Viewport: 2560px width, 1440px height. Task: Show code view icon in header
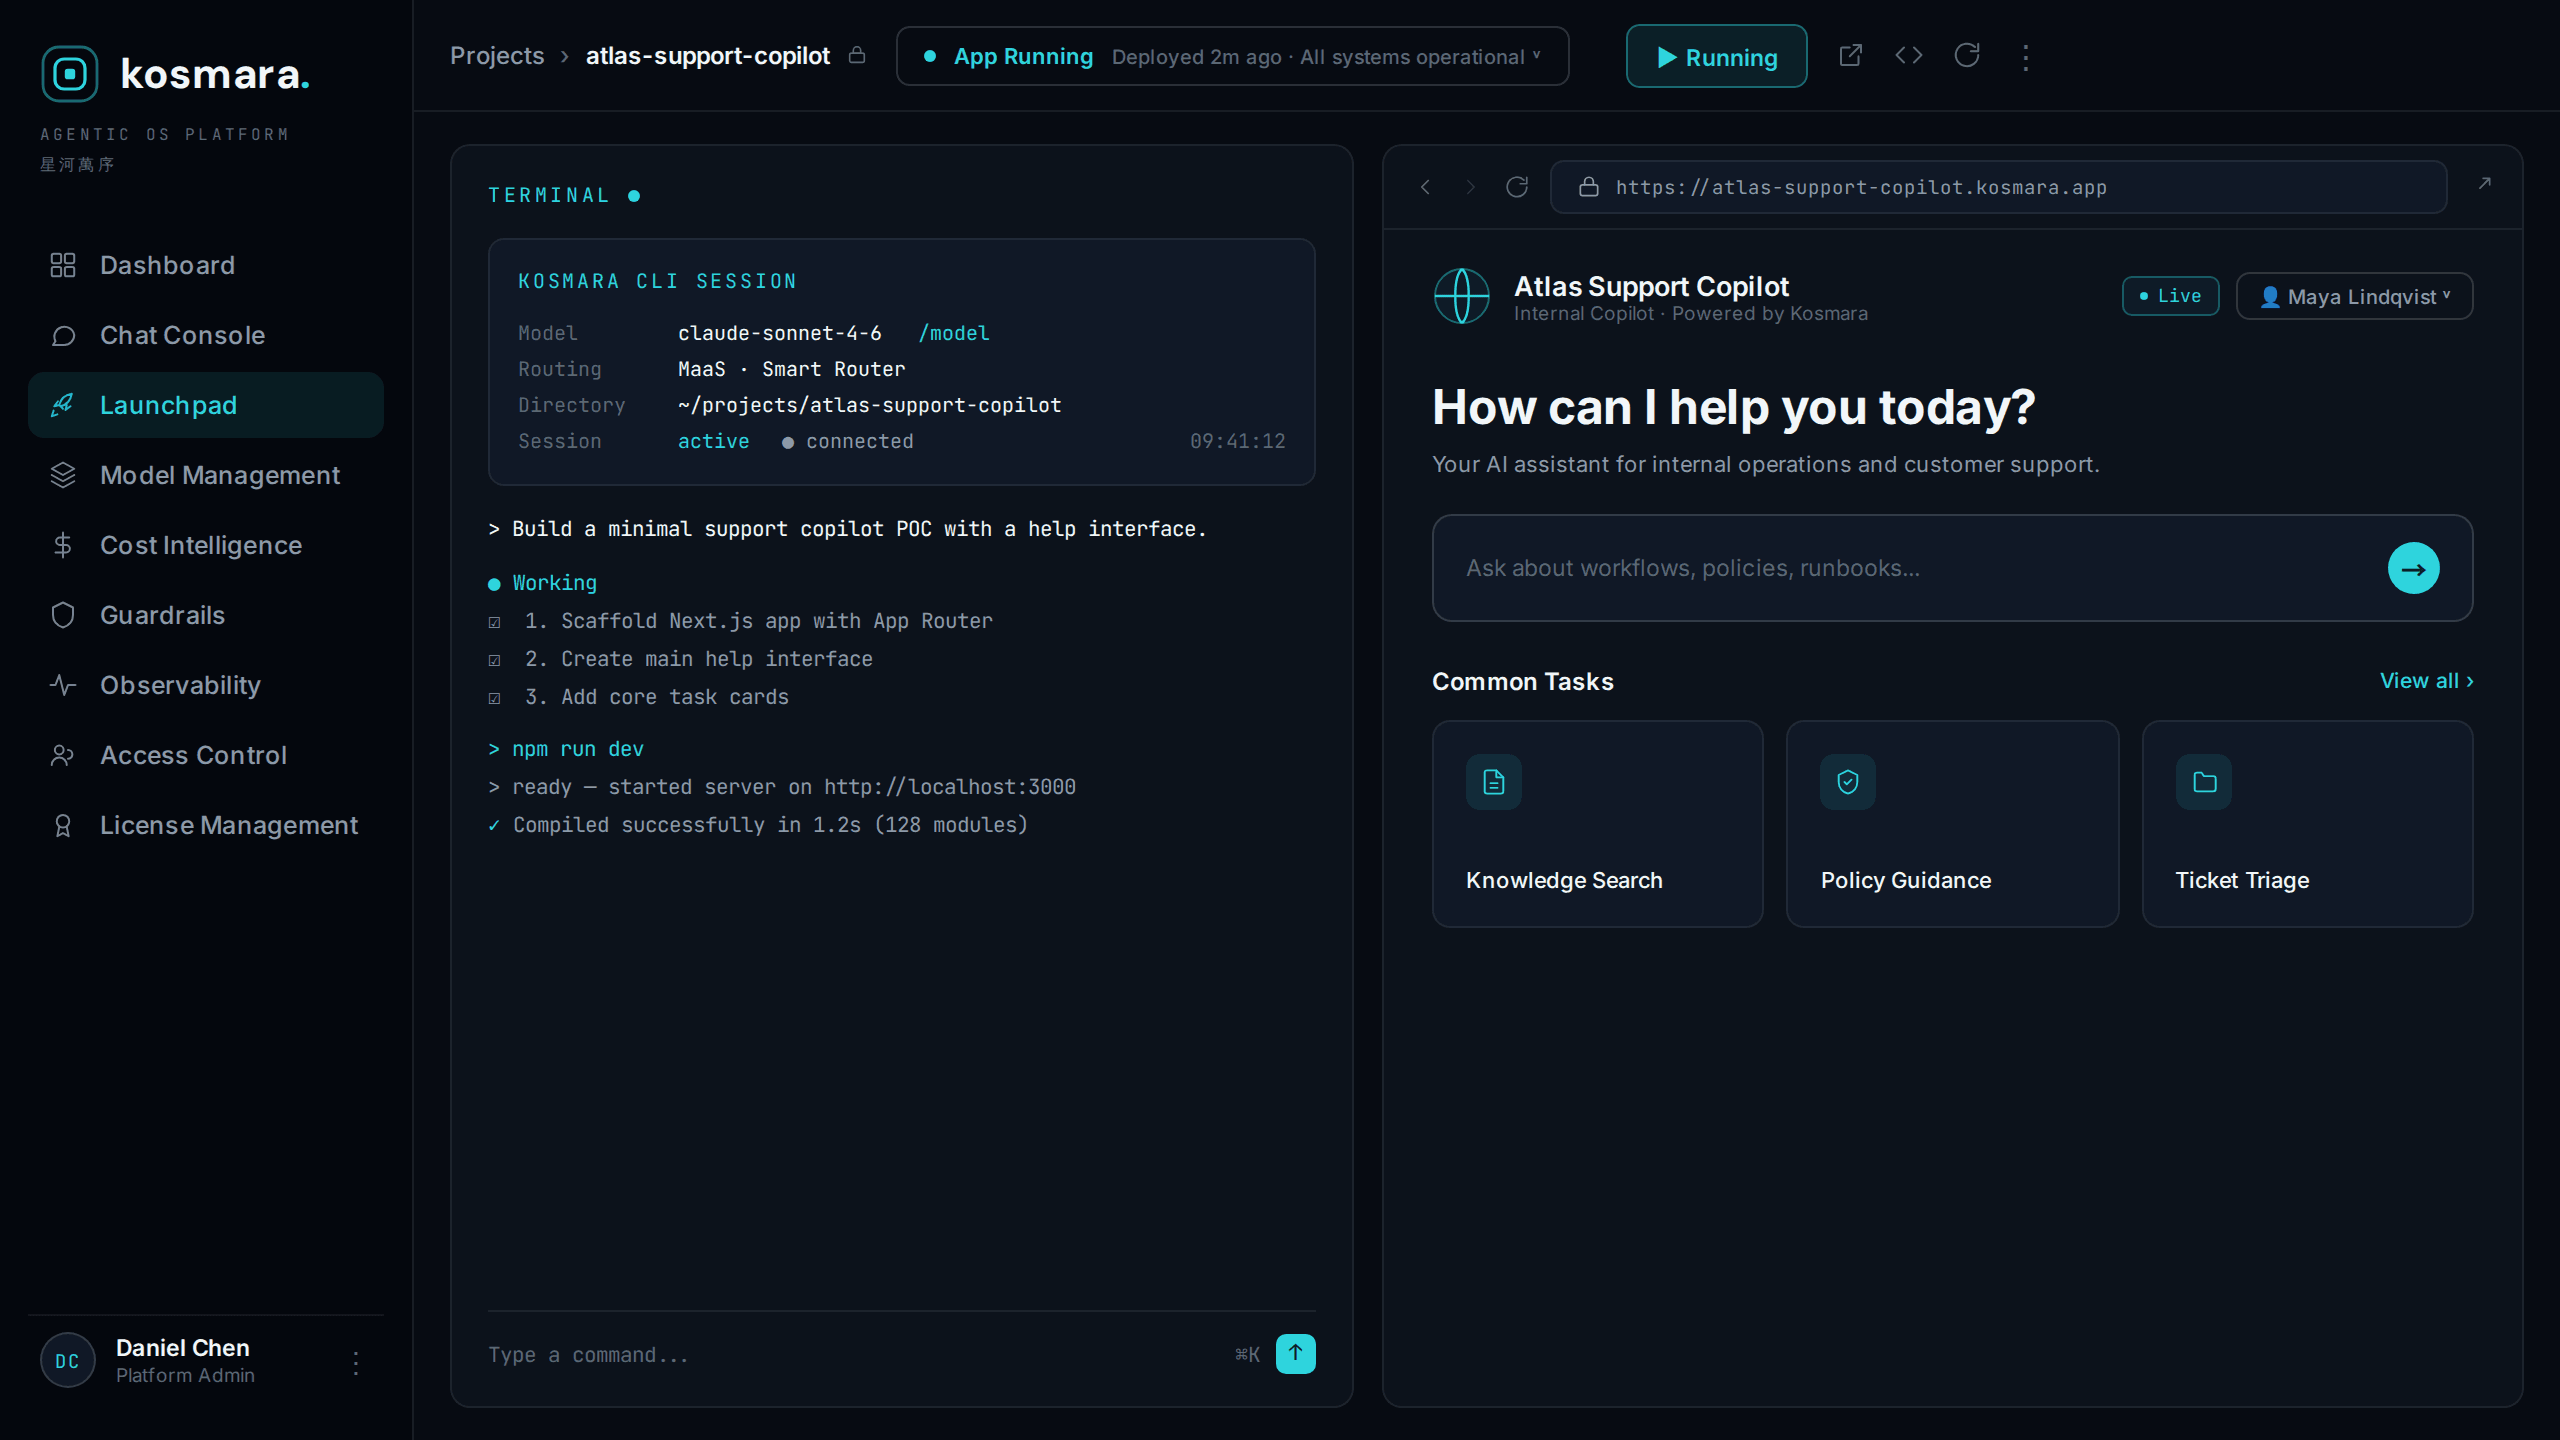(1909, 55)
